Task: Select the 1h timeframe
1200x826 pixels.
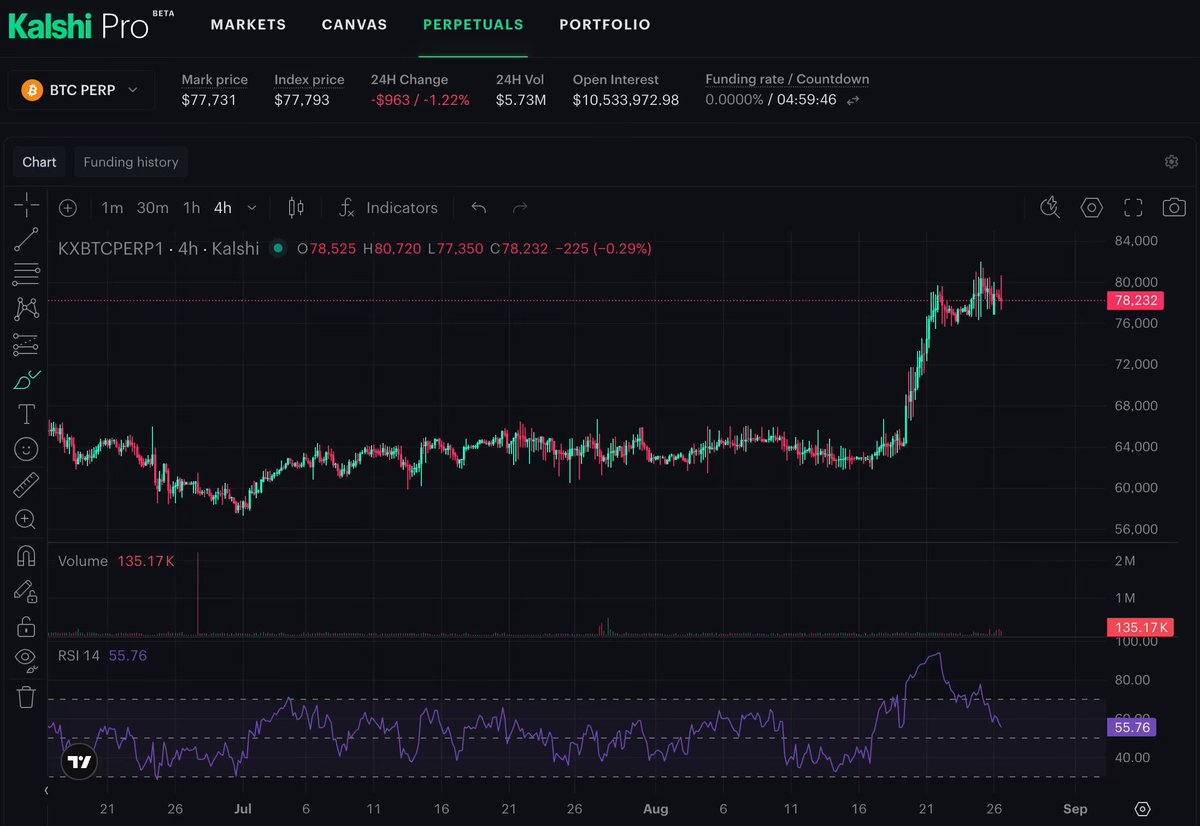Action: click(x=191, y=208)
